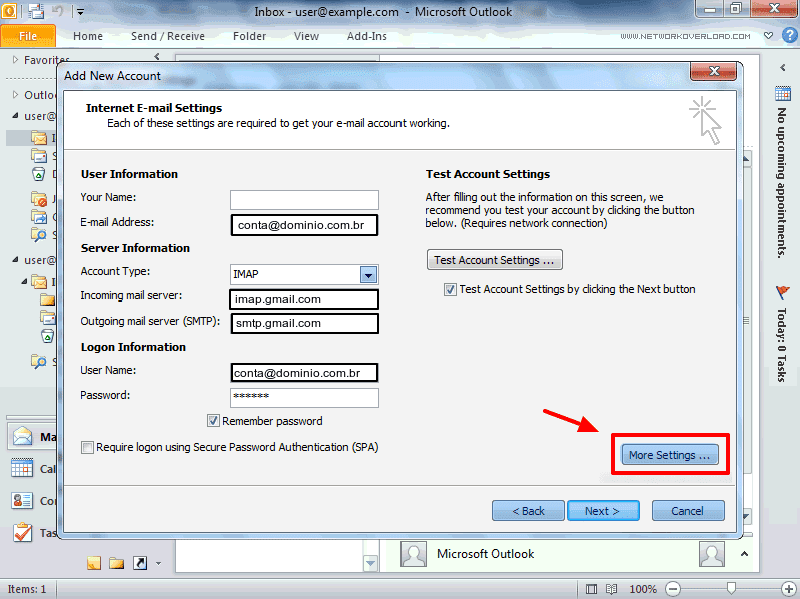Open the Account Type dropdown showing IMAP
This screenshot has height=599, width=800.
point(369,274)
